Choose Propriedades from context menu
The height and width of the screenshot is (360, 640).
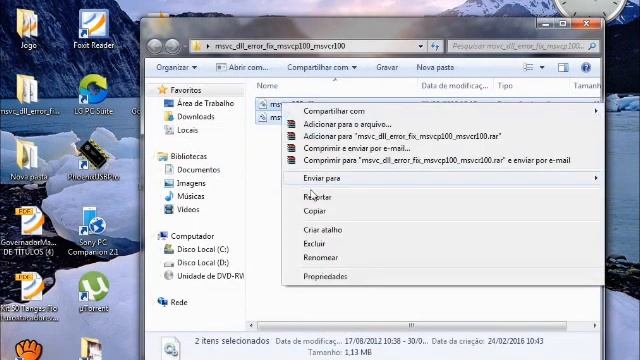click(x=325, y=277)
